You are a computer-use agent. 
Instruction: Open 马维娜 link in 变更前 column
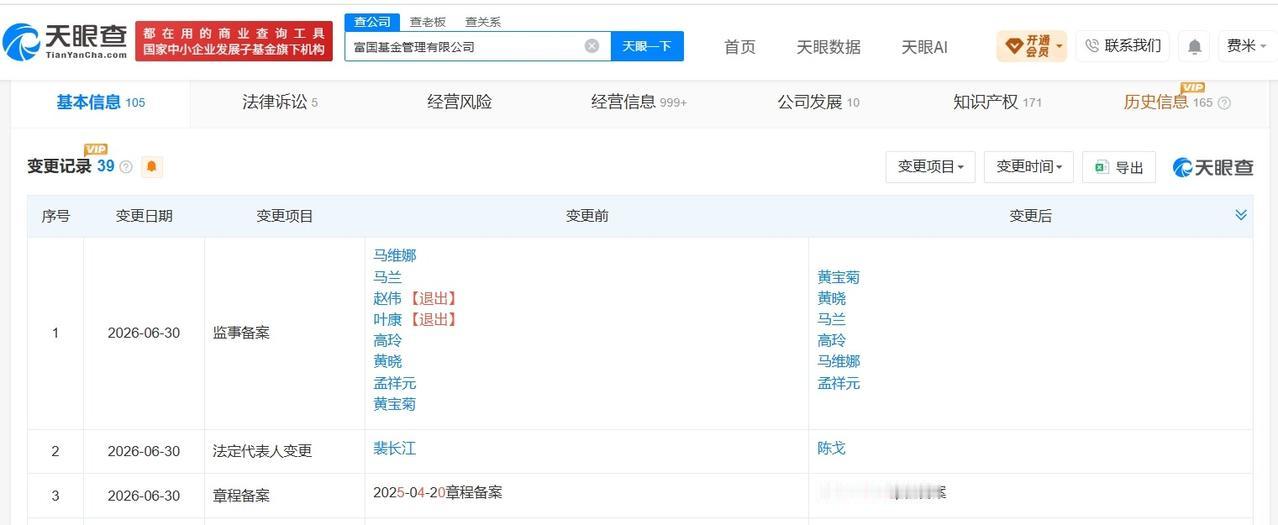pos(394,255)
